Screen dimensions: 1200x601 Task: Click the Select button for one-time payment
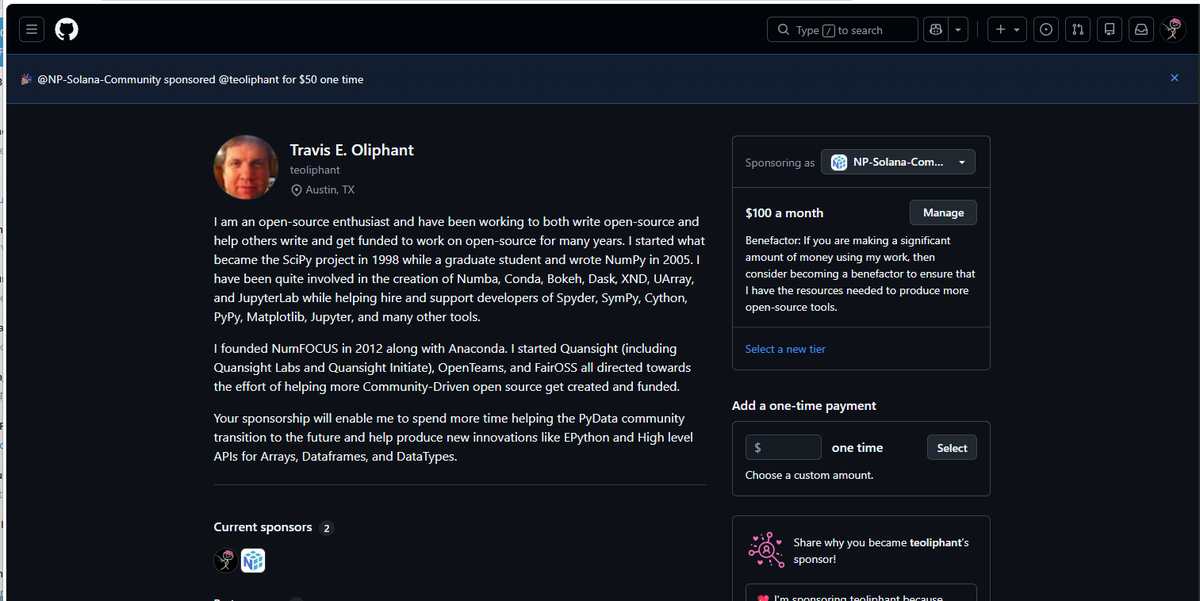click(x=952, y=448)
